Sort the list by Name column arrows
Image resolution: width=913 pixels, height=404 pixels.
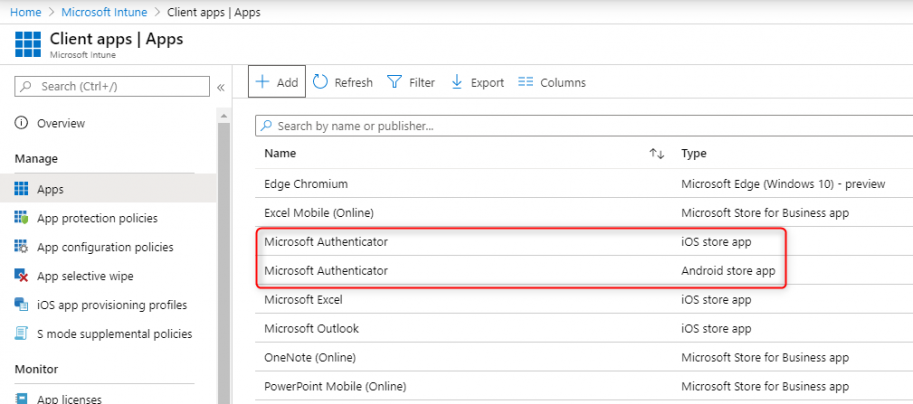pyautogui.click(x=657, y=154)
